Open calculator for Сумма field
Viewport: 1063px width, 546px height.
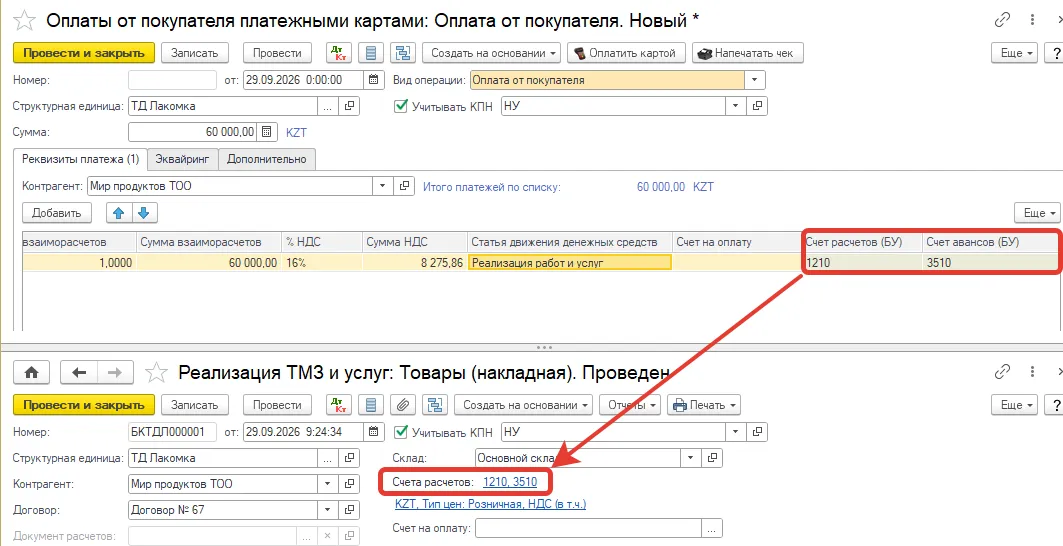tap(266, 132)
